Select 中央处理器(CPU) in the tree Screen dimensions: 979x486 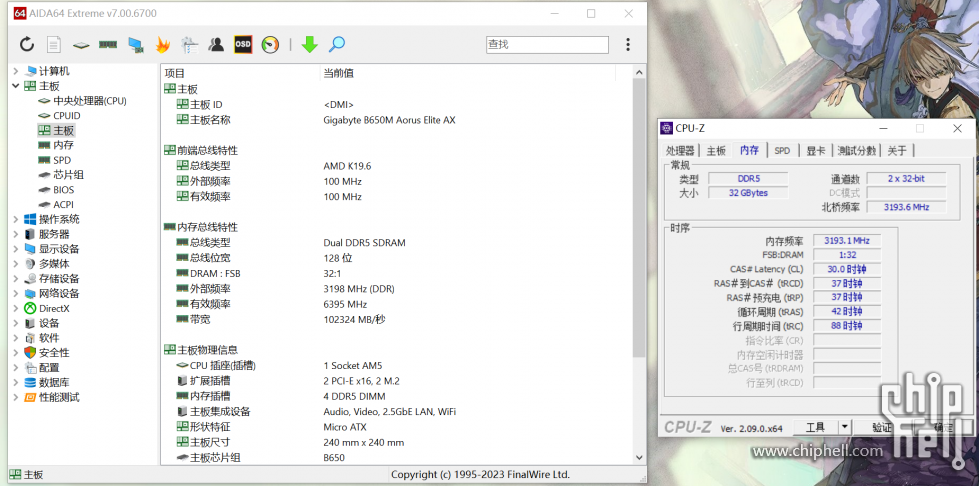[89, 101]
